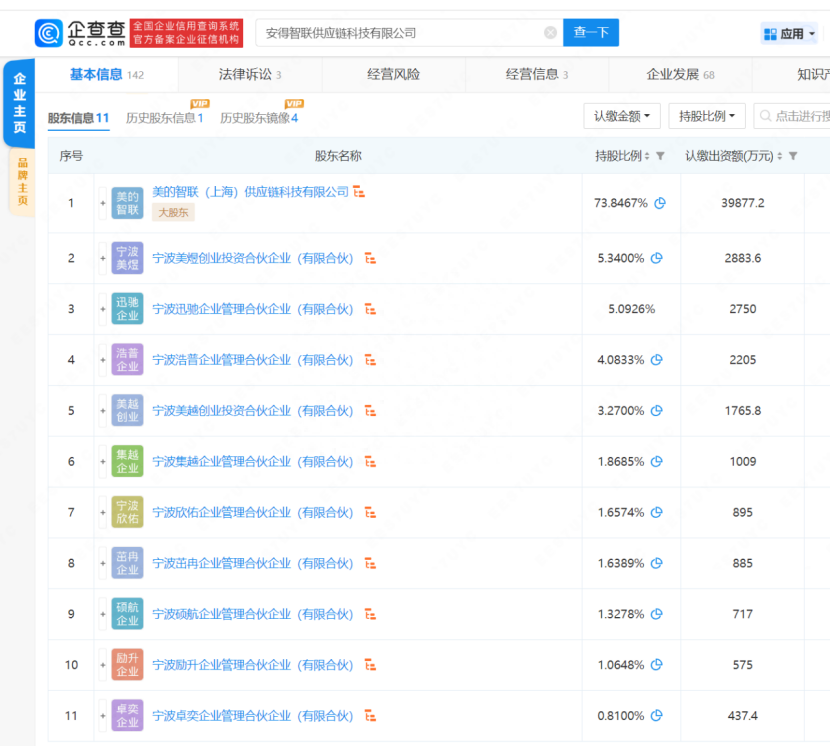The width and height of the screenshot is (830, 746).
Task: Expand row 5 shareholder 宁波美越 with plus
Action: point(103,411)
